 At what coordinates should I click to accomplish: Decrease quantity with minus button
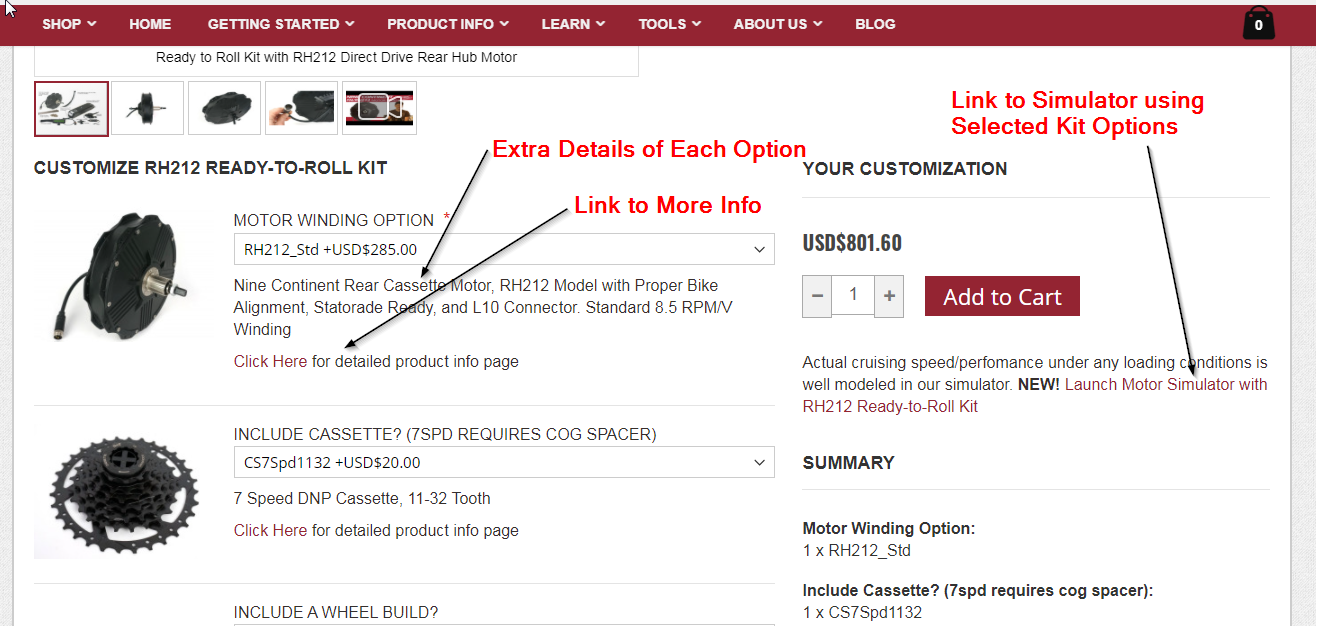point(817,296)
